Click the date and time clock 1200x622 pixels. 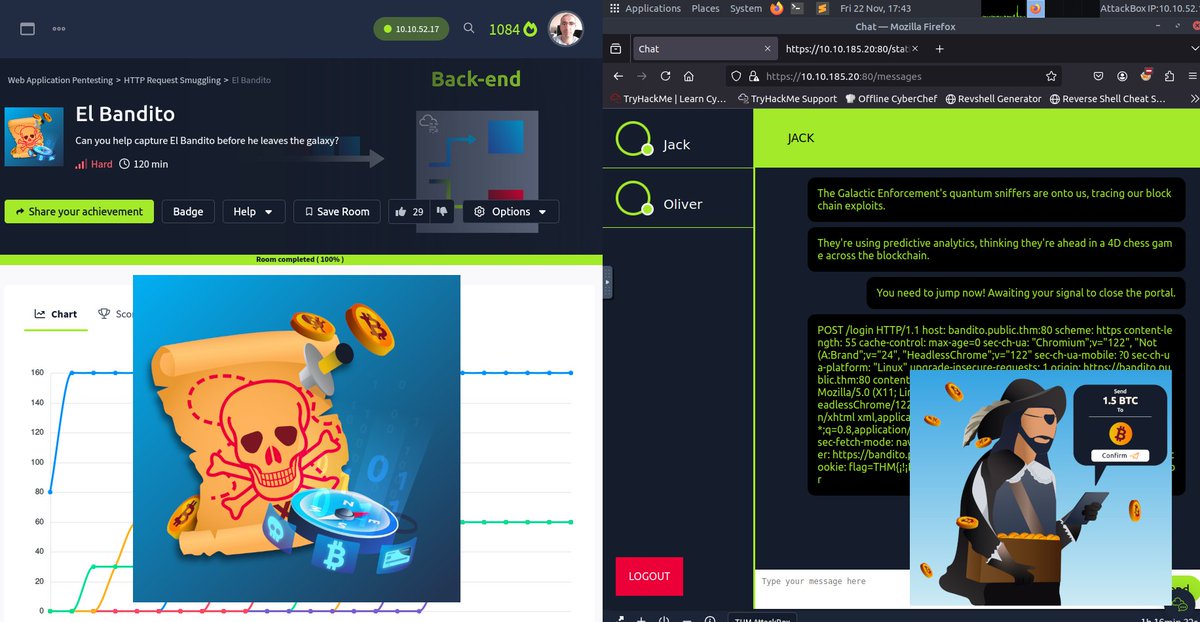(x=876, y=8)
